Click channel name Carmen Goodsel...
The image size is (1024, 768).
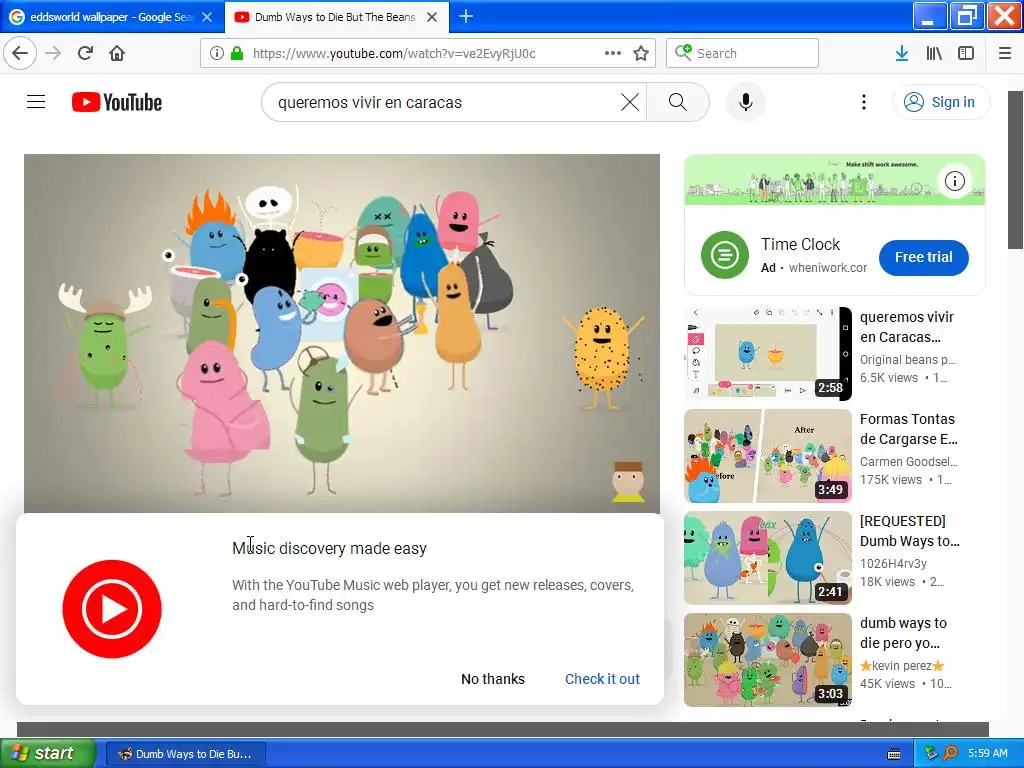908,462
